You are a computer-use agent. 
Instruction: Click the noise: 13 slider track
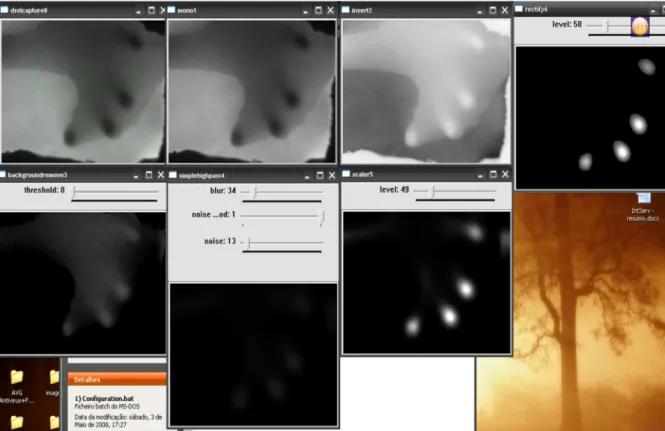[x=282, y=243]
